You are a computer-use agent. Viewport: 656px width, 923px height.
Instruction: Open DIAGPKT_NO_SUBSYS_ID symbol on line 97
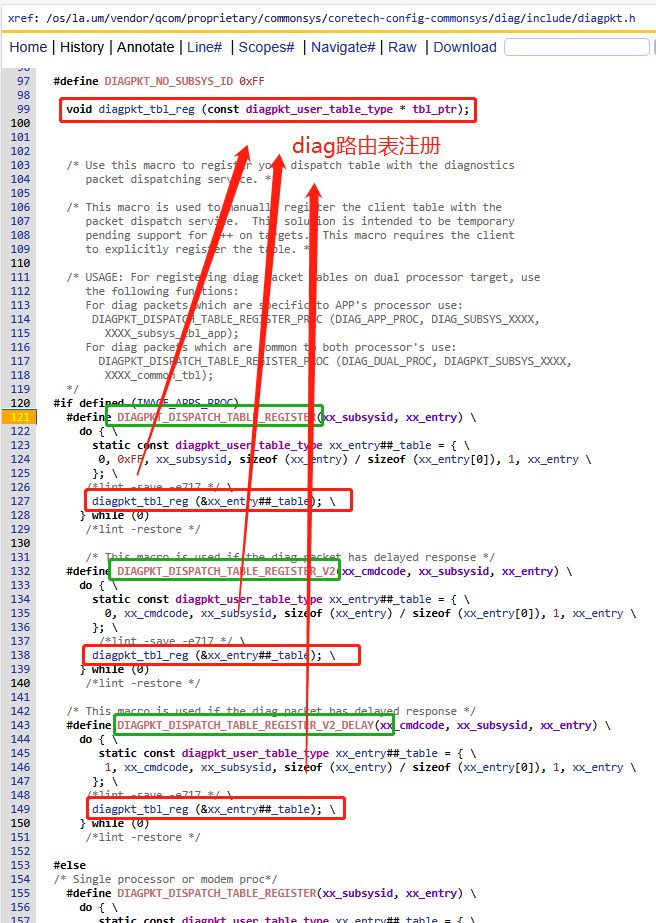coord(168,81)
